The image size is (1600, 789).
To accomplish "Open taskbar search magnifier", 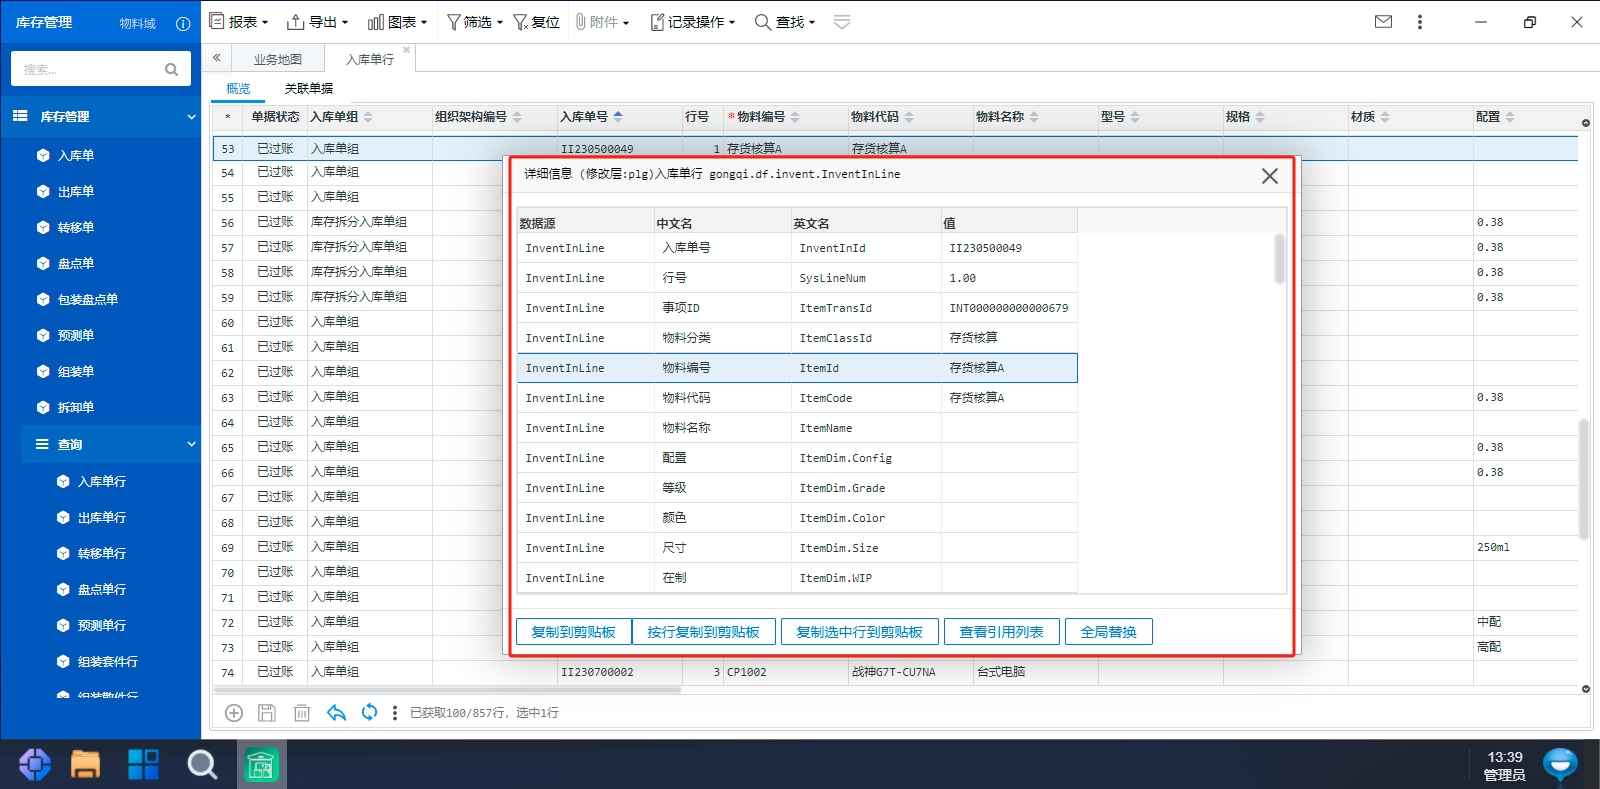I will [x=202, y=765].
